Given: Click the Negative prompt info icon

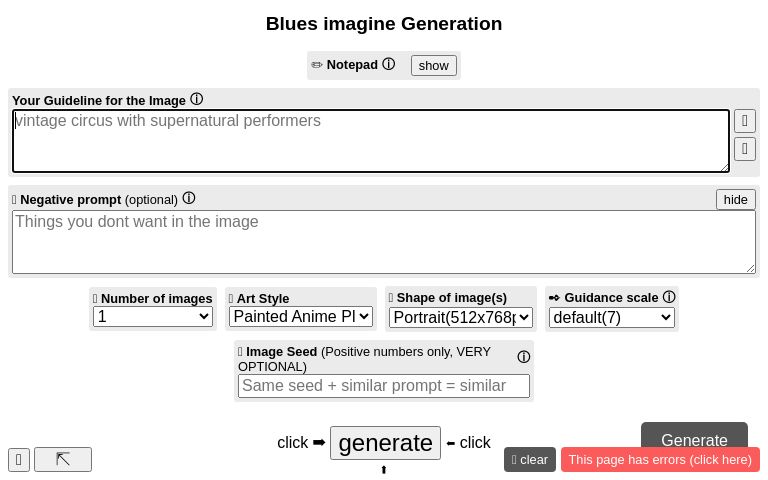Looking at the screenshot, I should 188,198.
